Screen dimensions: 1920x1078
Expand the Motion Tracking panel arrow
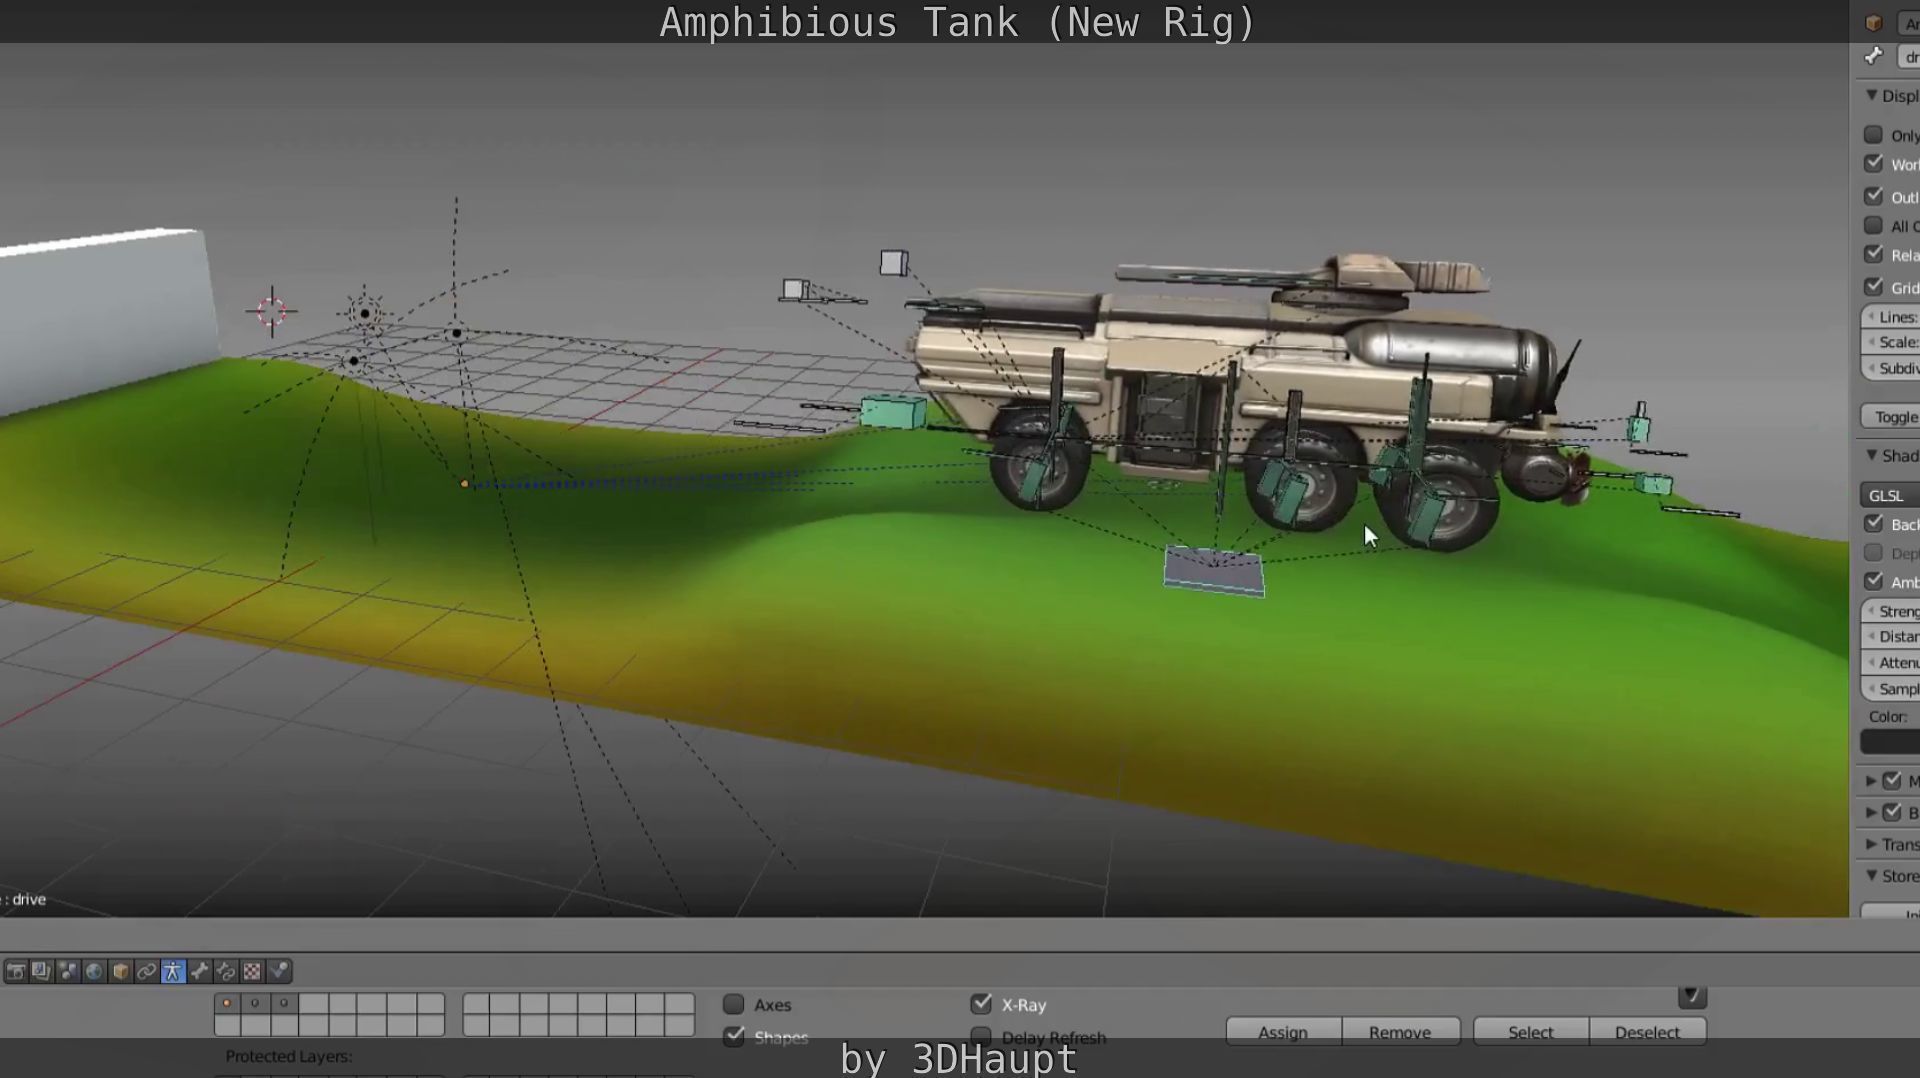(1871, 781)
